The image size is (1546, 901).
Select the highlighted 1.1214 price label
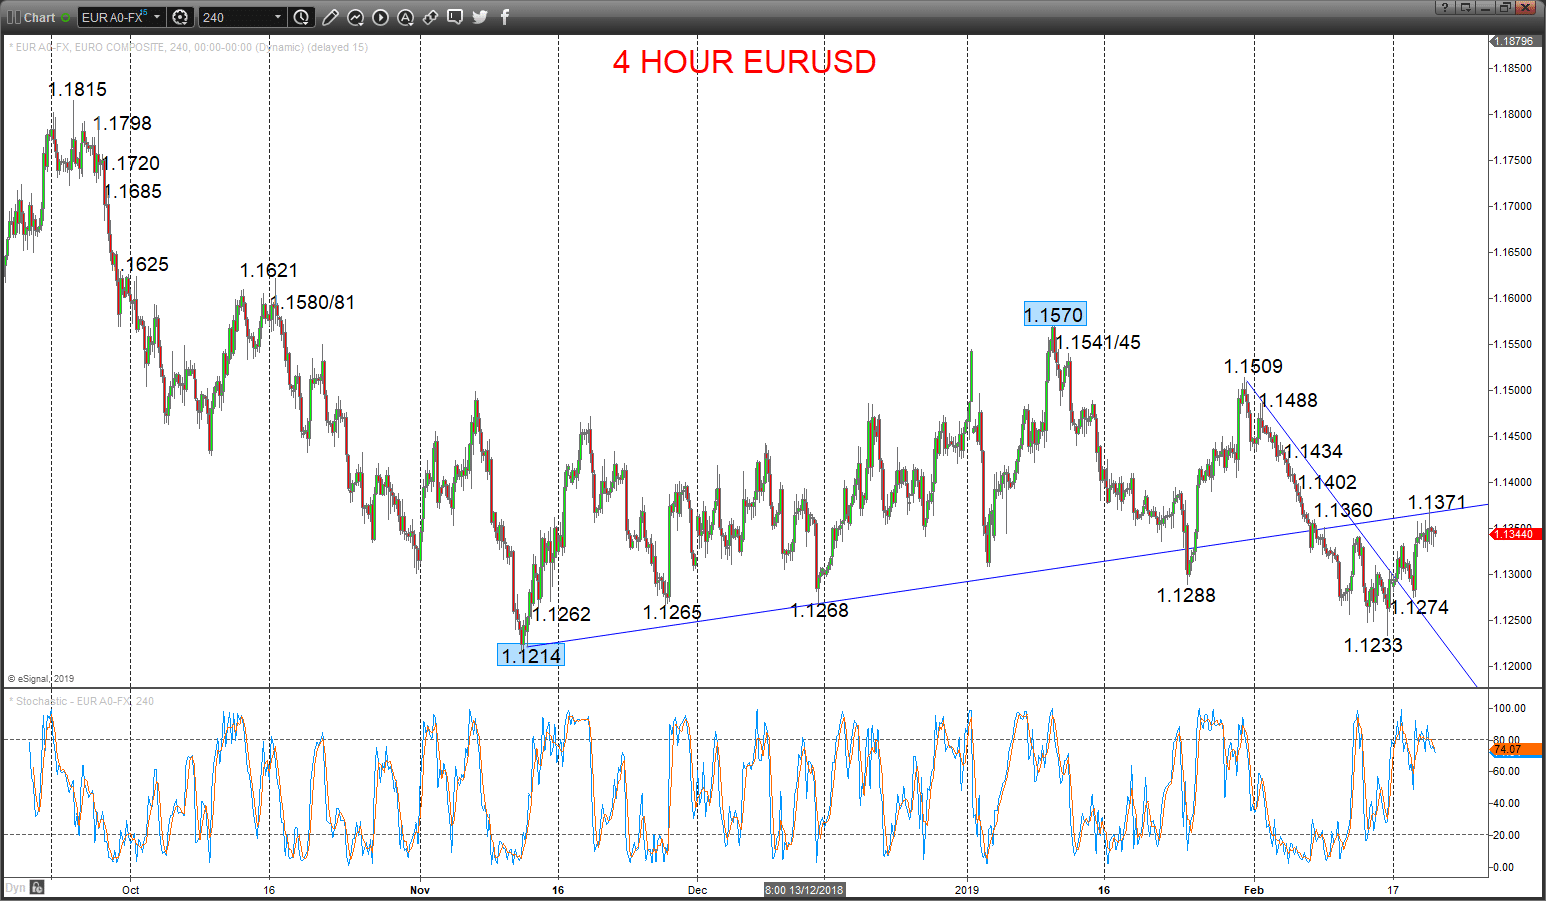[x=531, y=655]
